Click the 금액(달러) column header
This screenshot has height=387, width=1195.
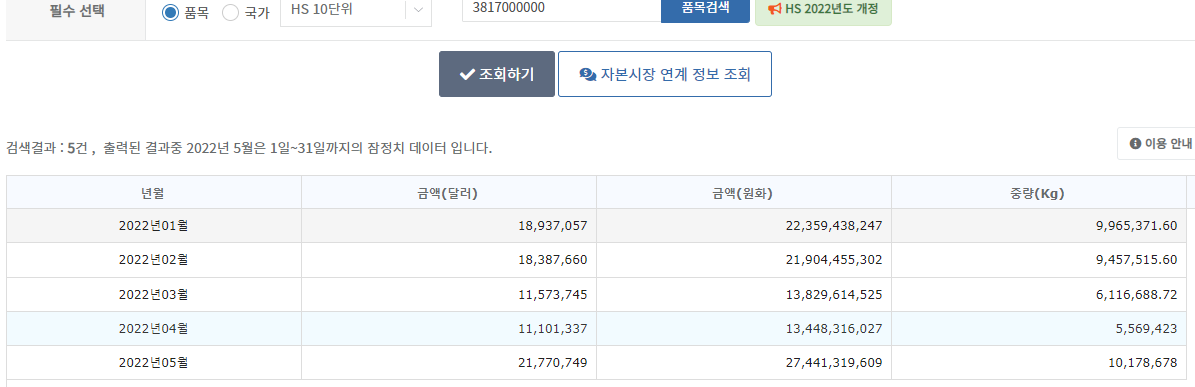(x=449, y=193)
